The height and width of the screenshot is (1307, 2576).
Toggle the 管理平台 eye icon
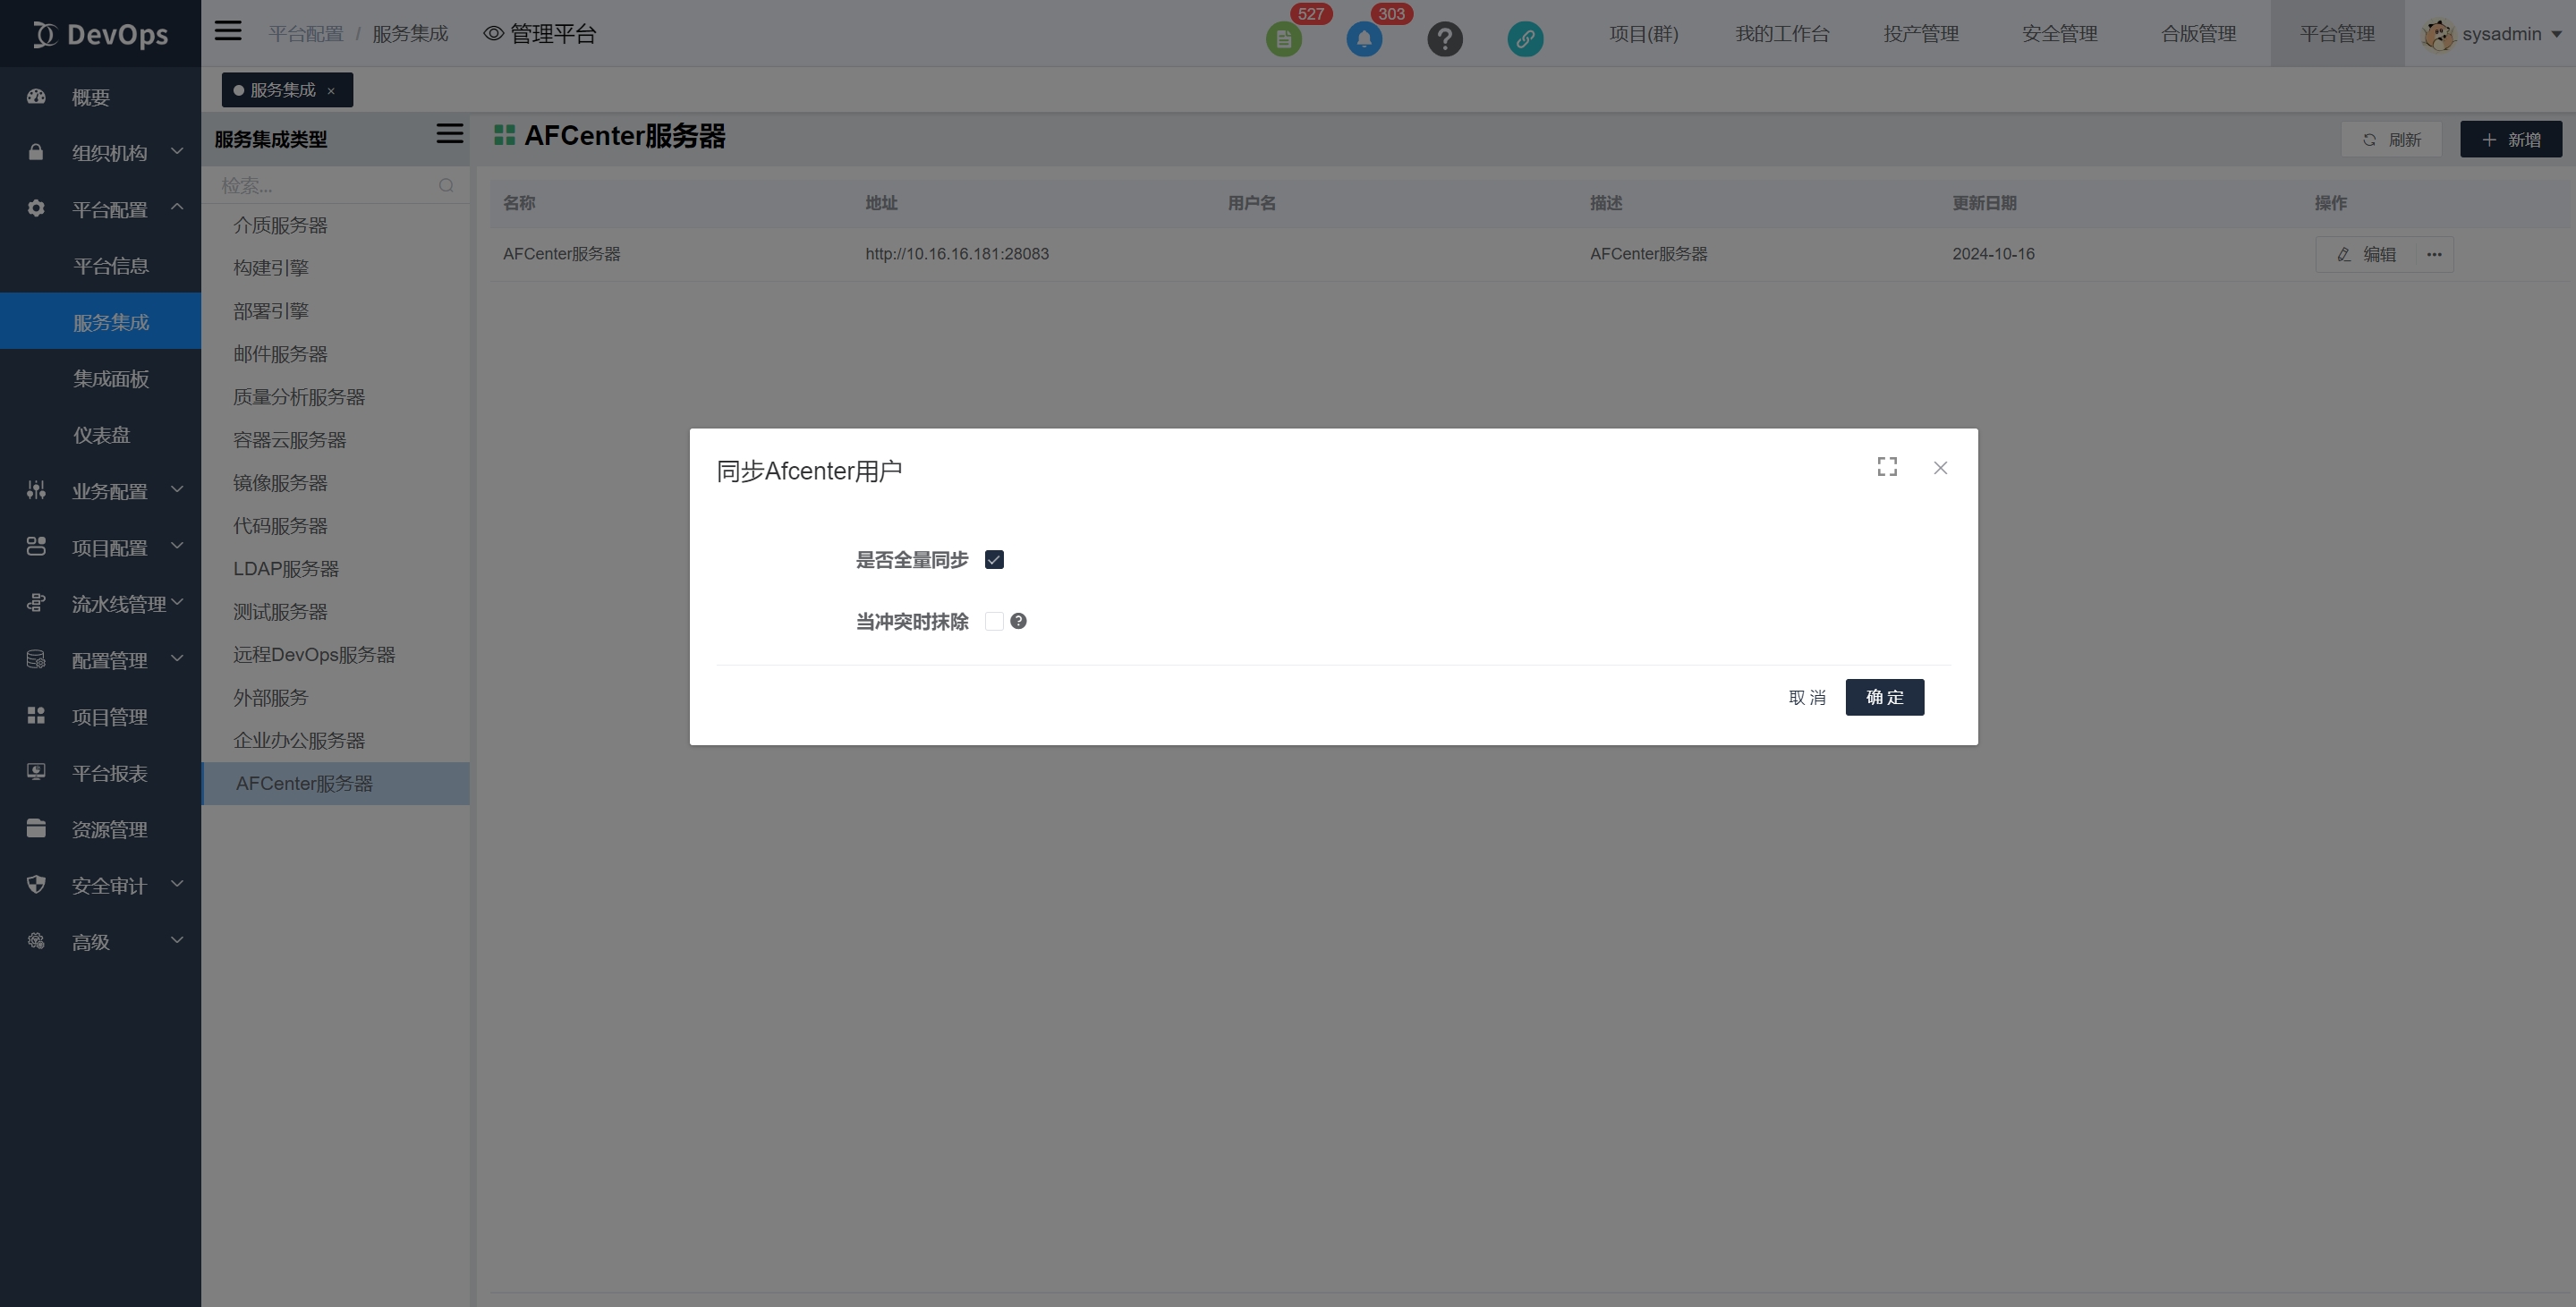493,34
